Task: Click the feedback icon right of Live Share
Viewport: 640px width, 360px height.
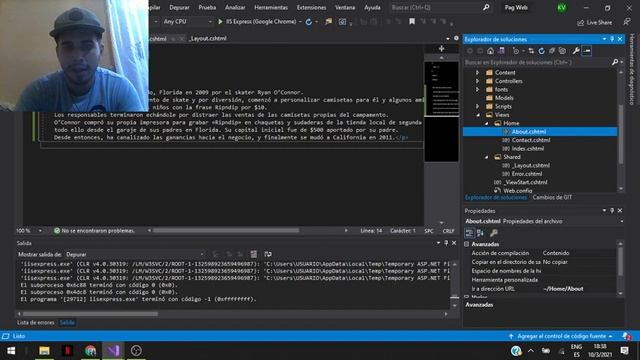Action: (627, 22)
